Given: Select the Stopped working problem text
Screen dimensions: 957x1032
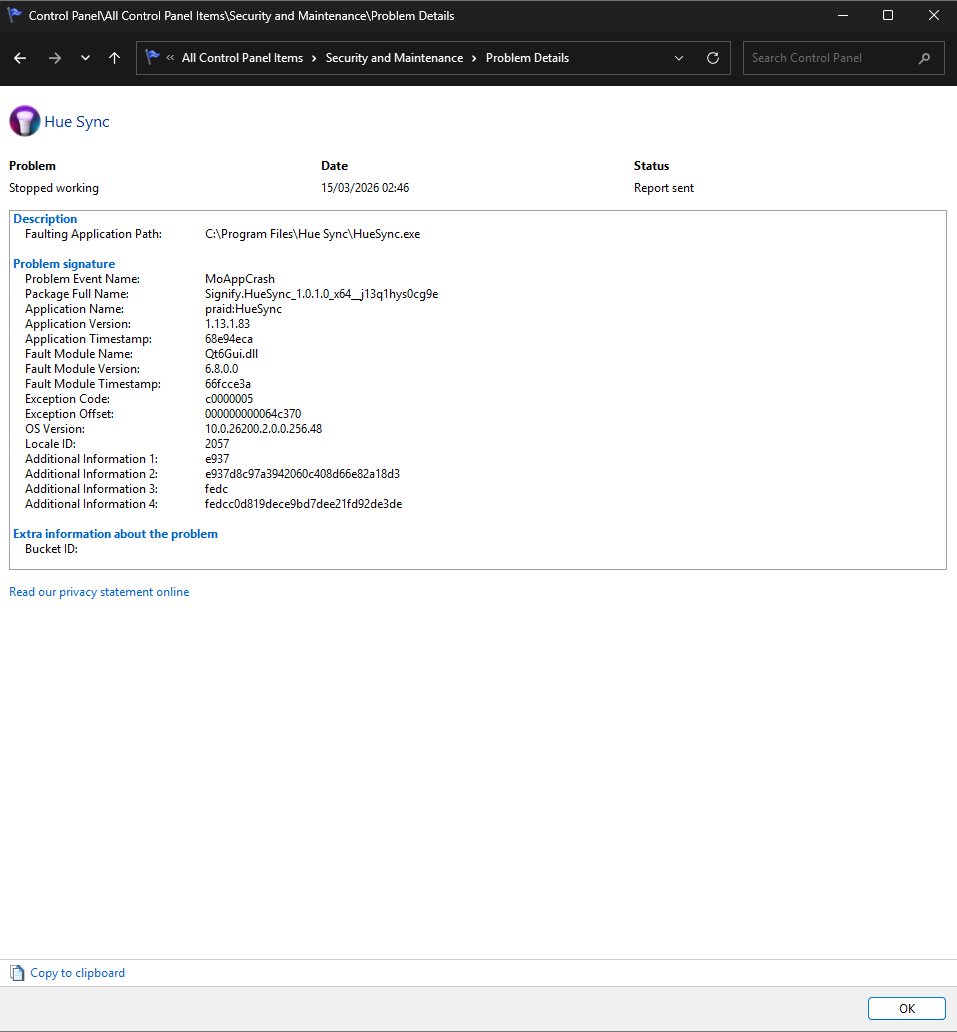Looking at the screenshot, I should point(54,188).
